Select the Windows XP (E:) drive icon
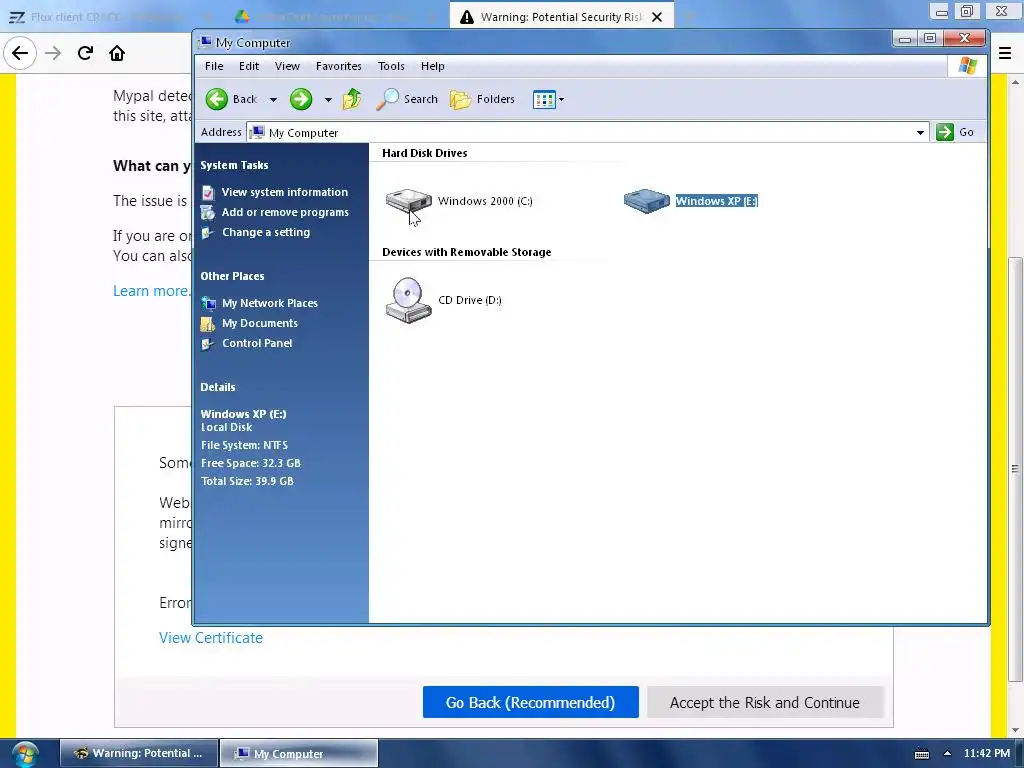 click(x=647, y=200)
